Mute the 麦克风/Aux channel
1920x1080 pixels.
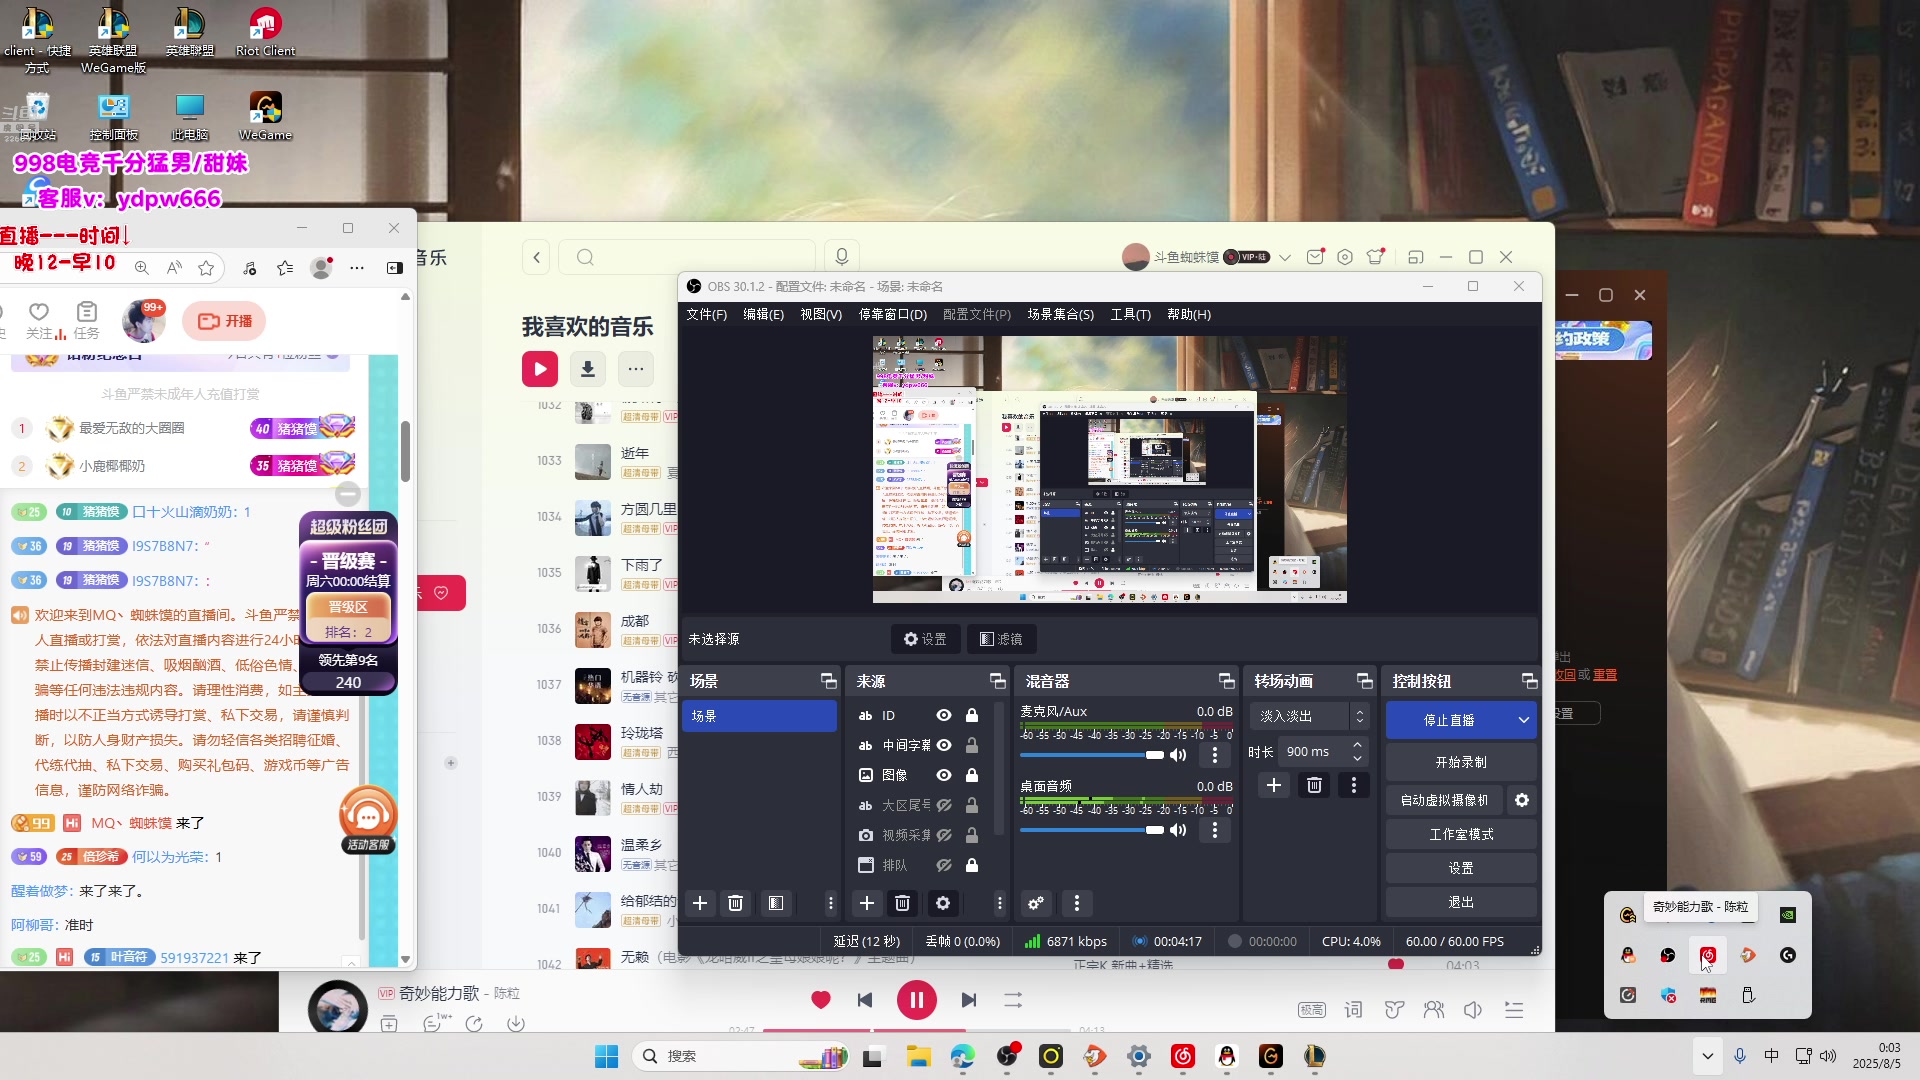[1179, 755]
